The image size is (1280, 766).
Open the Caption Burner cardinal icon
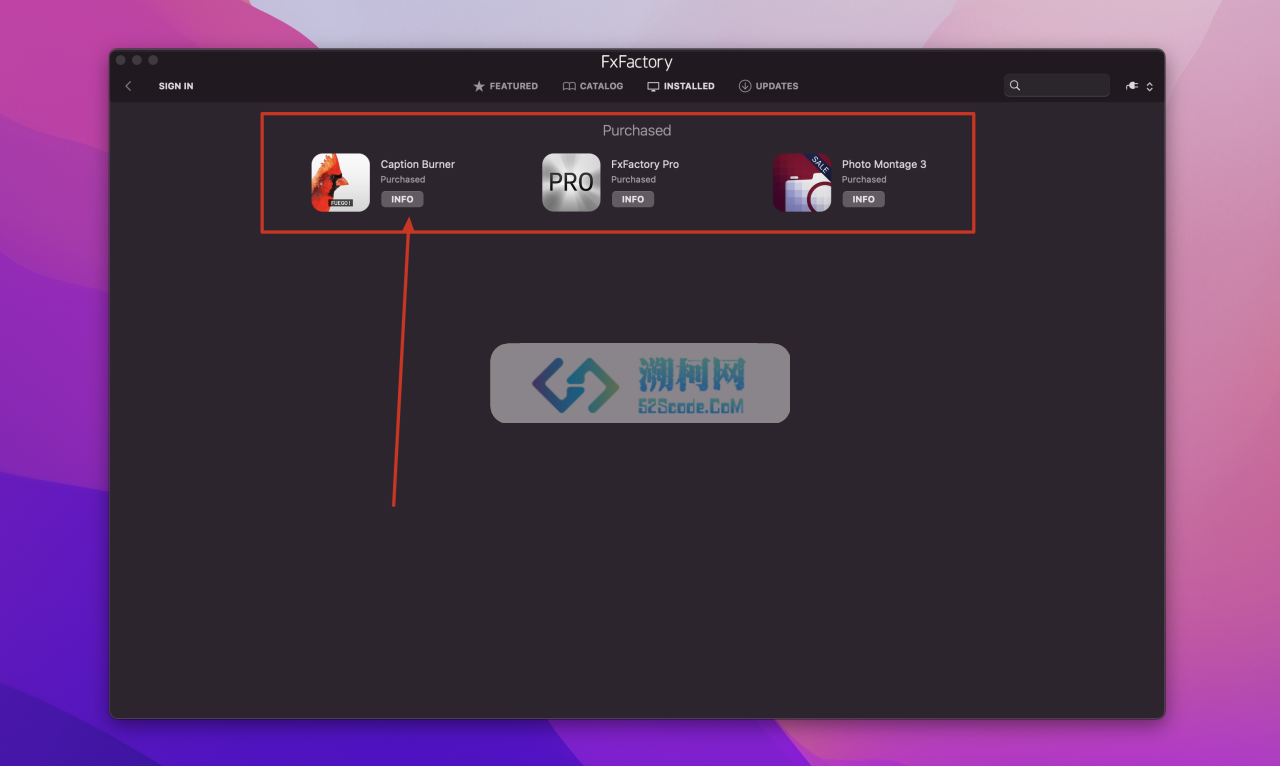click(x=340, y=182)
